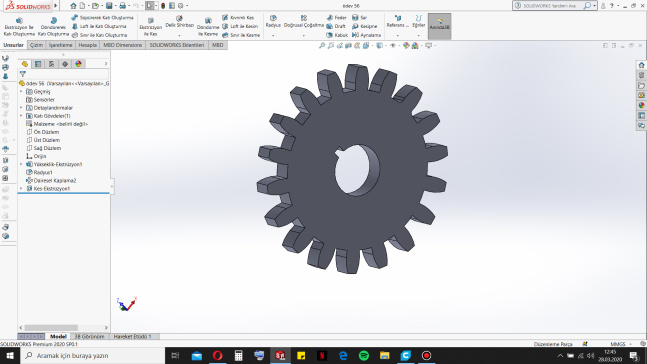
Task: Click the edit appearance color ball icon
Action: click(x=406, y=45)
